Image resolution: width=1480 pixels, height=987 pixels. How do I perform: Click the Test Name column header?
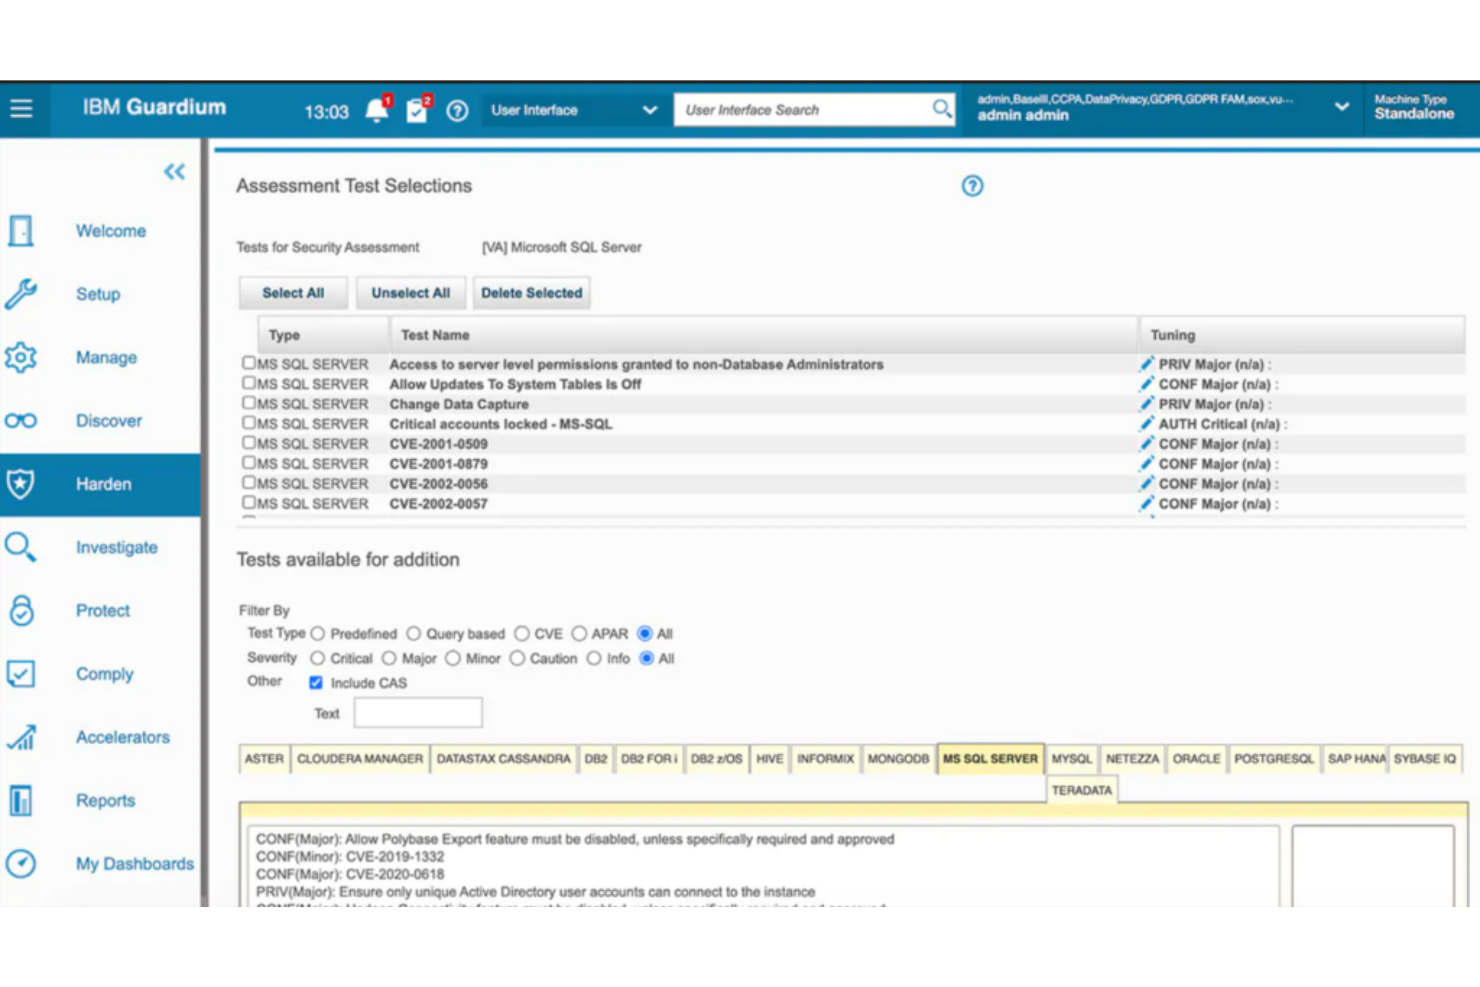764,335
